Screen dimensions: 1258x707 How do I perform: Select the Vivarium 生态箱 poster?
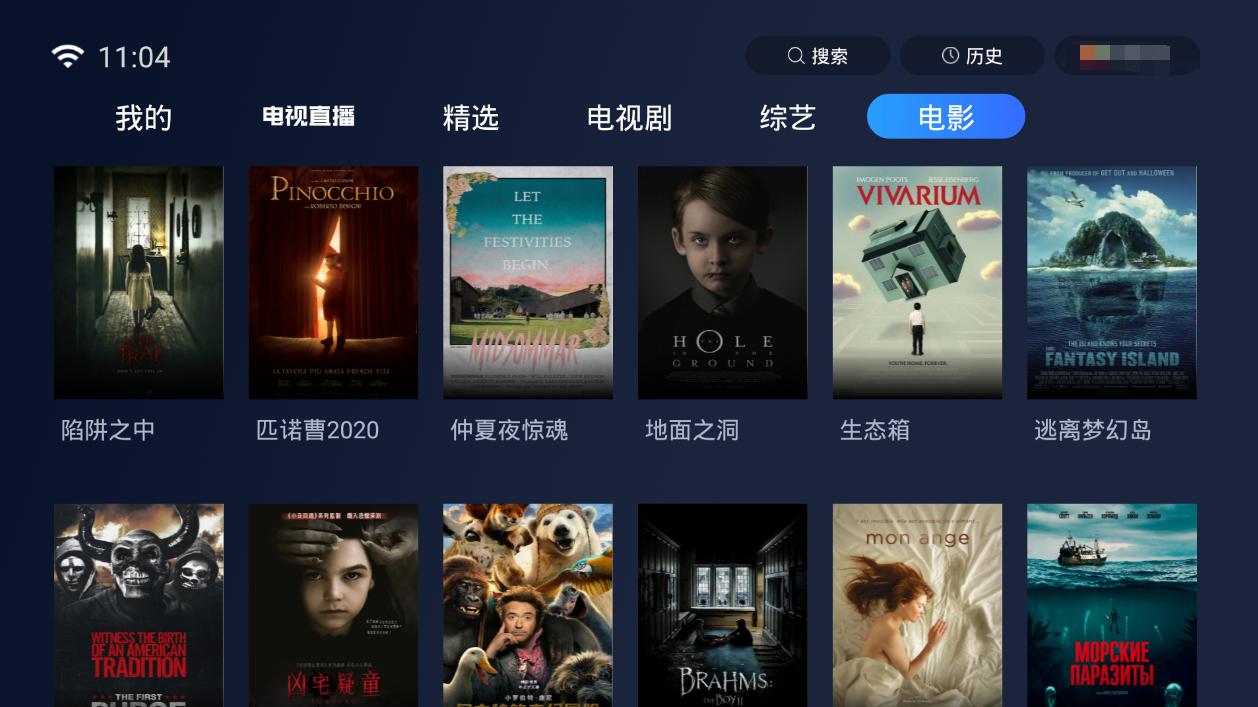(x=918, y=282)
